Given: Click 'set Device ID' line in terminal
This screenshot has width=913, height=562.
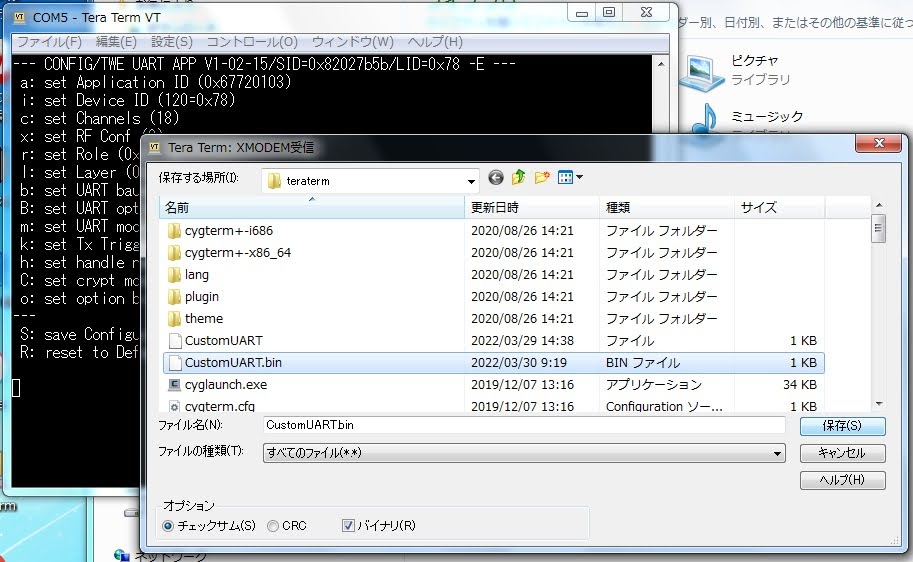Looking at the screenshot, I should (128, 100).
